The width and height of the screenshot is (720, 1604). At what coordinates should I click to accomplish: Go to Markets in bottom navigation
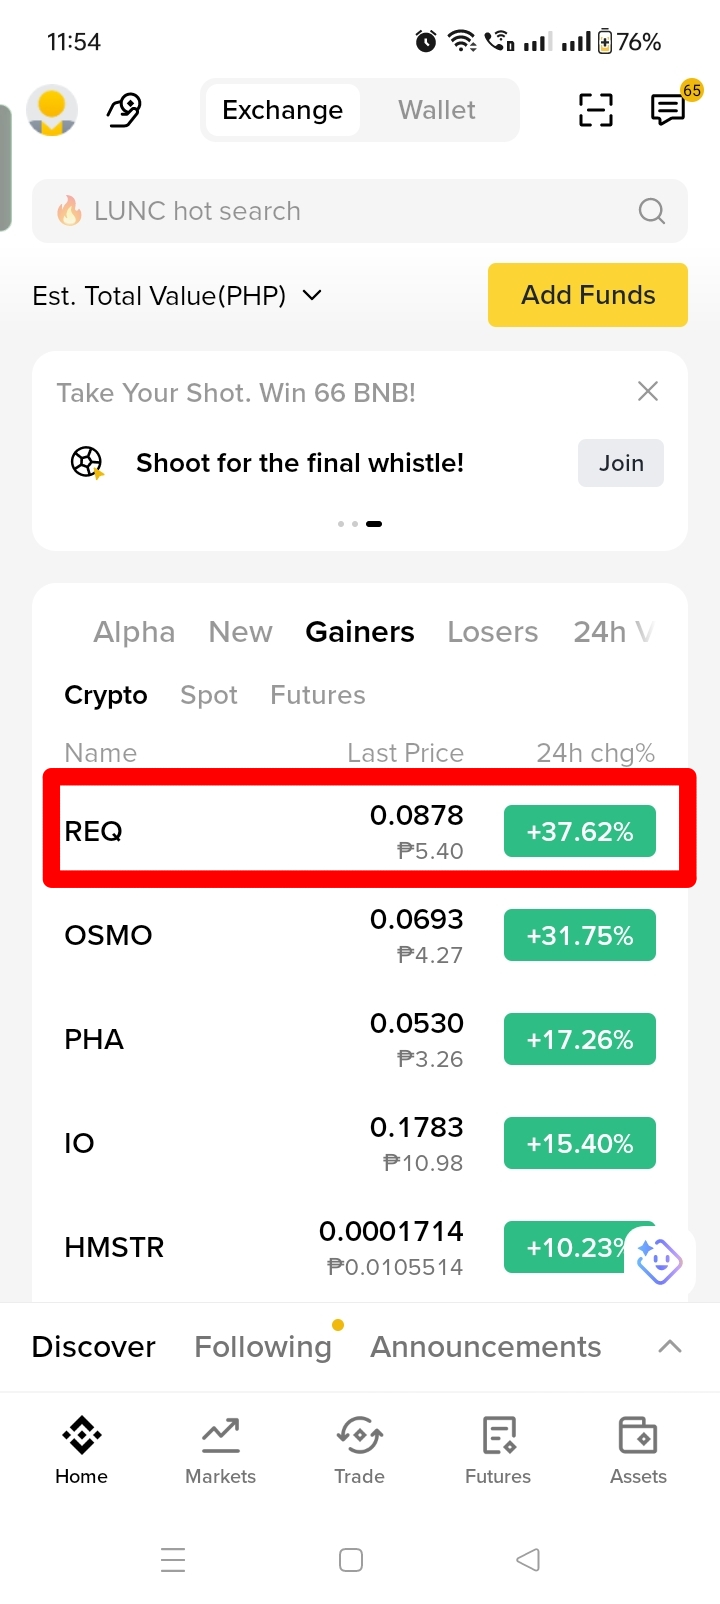[x=221, y=1450]
